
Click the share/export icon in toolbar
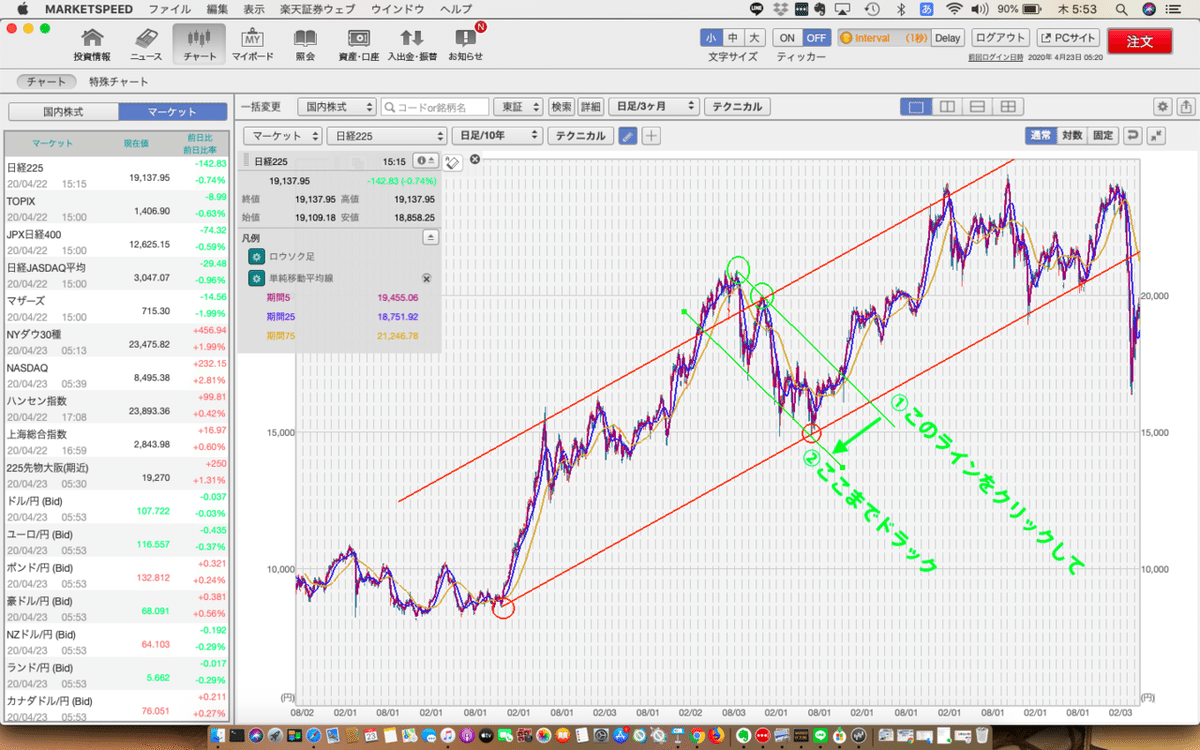(x=1185, y=106)
